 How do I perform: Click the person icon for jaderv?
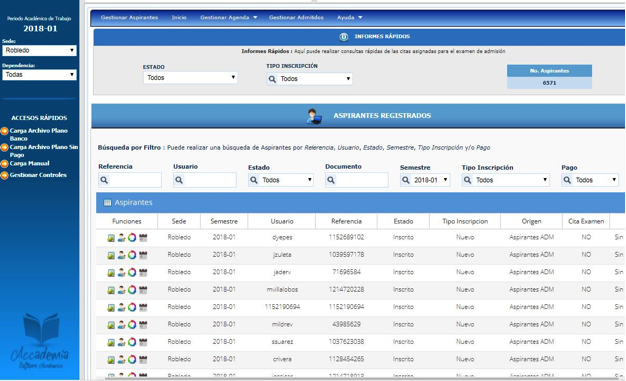click(x=121, y=272)
